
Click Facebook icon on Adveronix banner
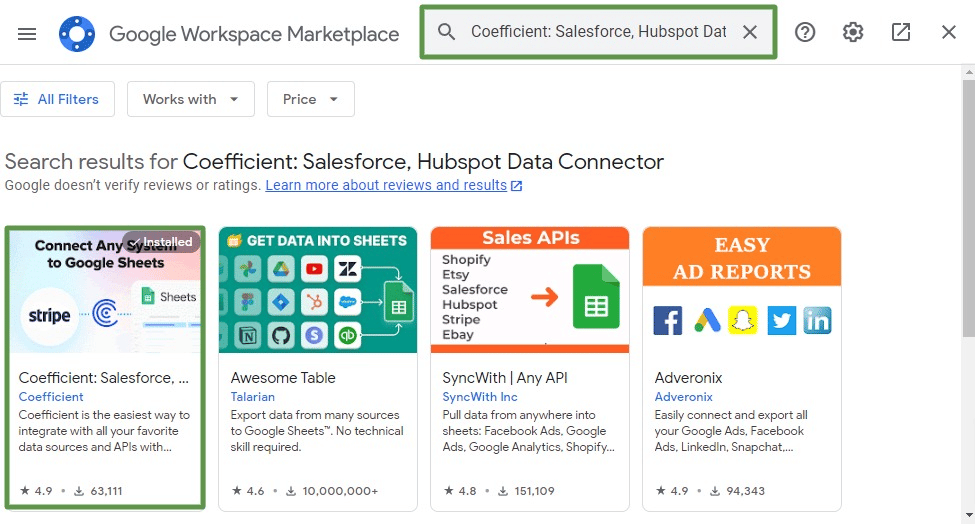(x=668, y=321)
